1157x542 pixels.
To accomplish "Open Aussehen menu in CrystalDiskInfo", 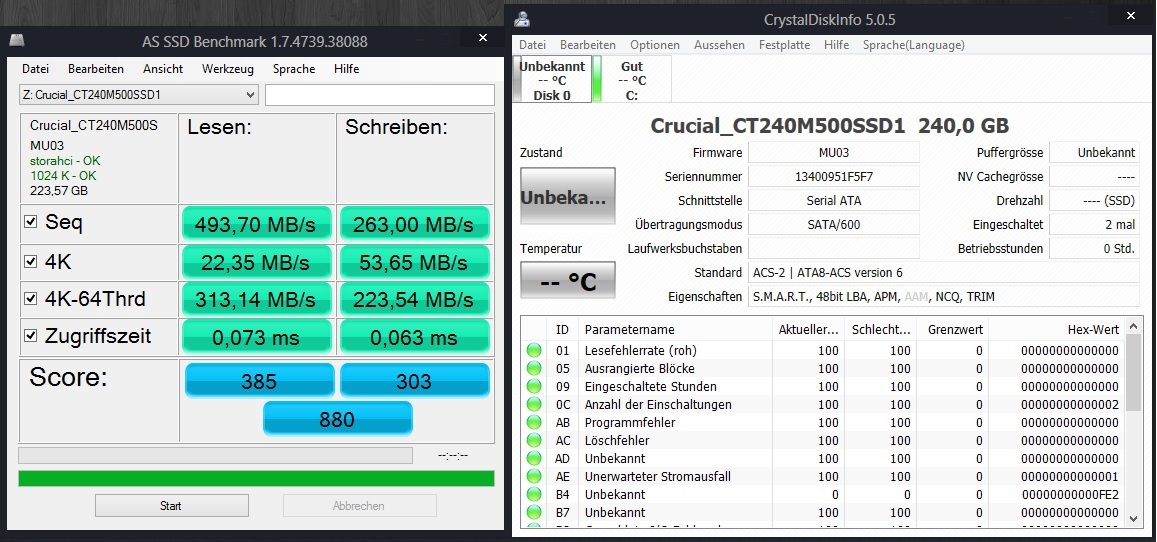I will click(x=719, y=45).
